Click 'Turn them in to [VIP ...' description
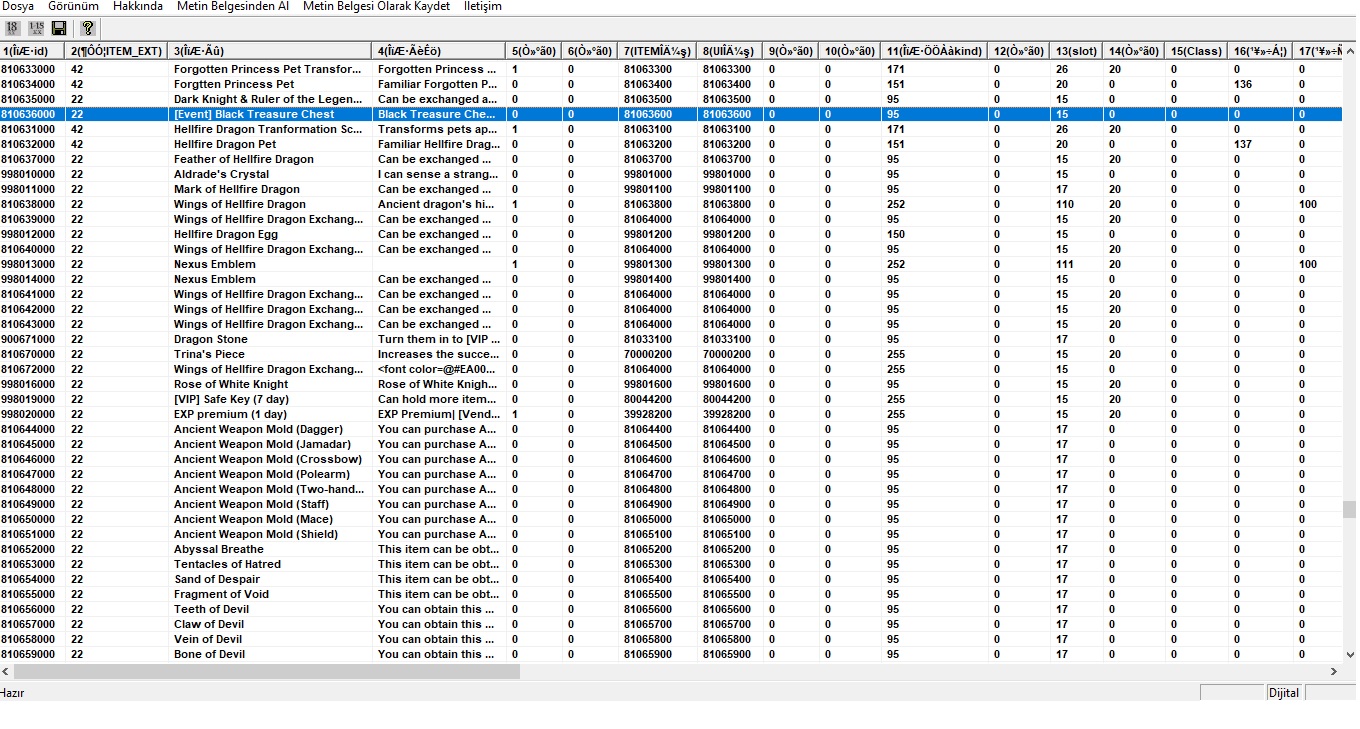 pos(437,339)
